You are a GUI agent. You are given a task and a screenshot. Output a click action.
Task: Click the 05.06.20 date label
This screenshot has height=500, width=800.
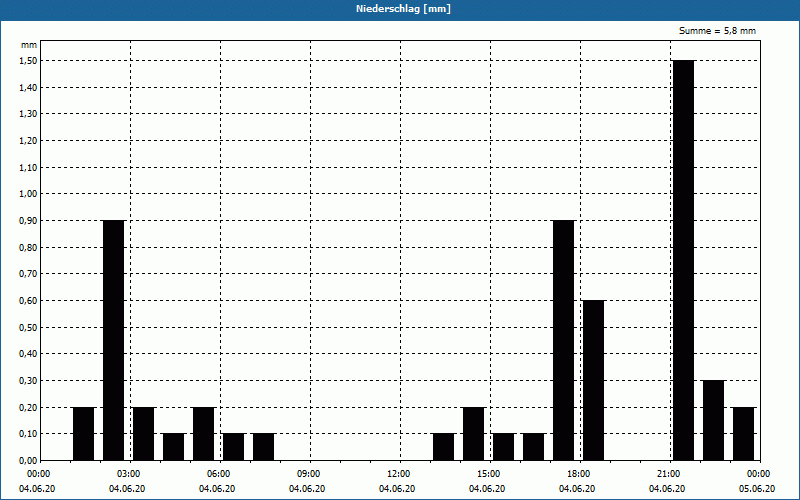pyautogui.click(x=757, y=489)
